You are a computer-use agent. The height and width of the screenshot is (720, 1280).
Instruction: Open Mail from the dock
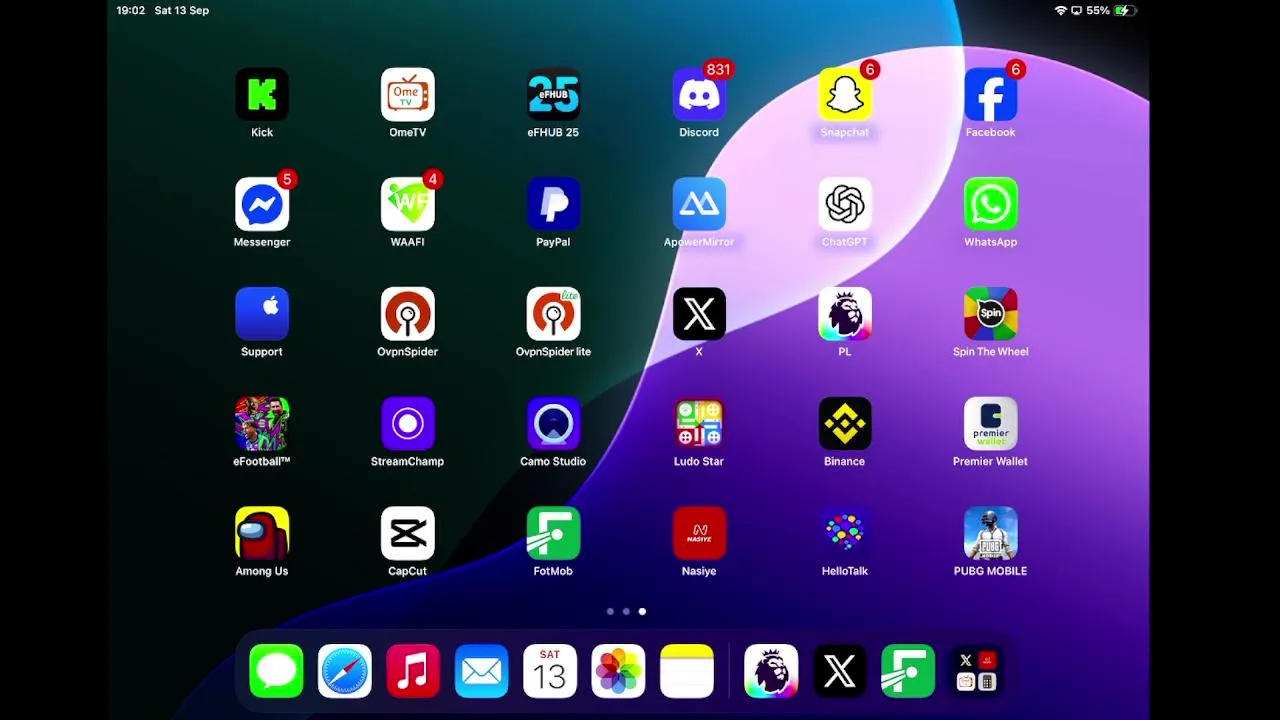tap(482, 671)
